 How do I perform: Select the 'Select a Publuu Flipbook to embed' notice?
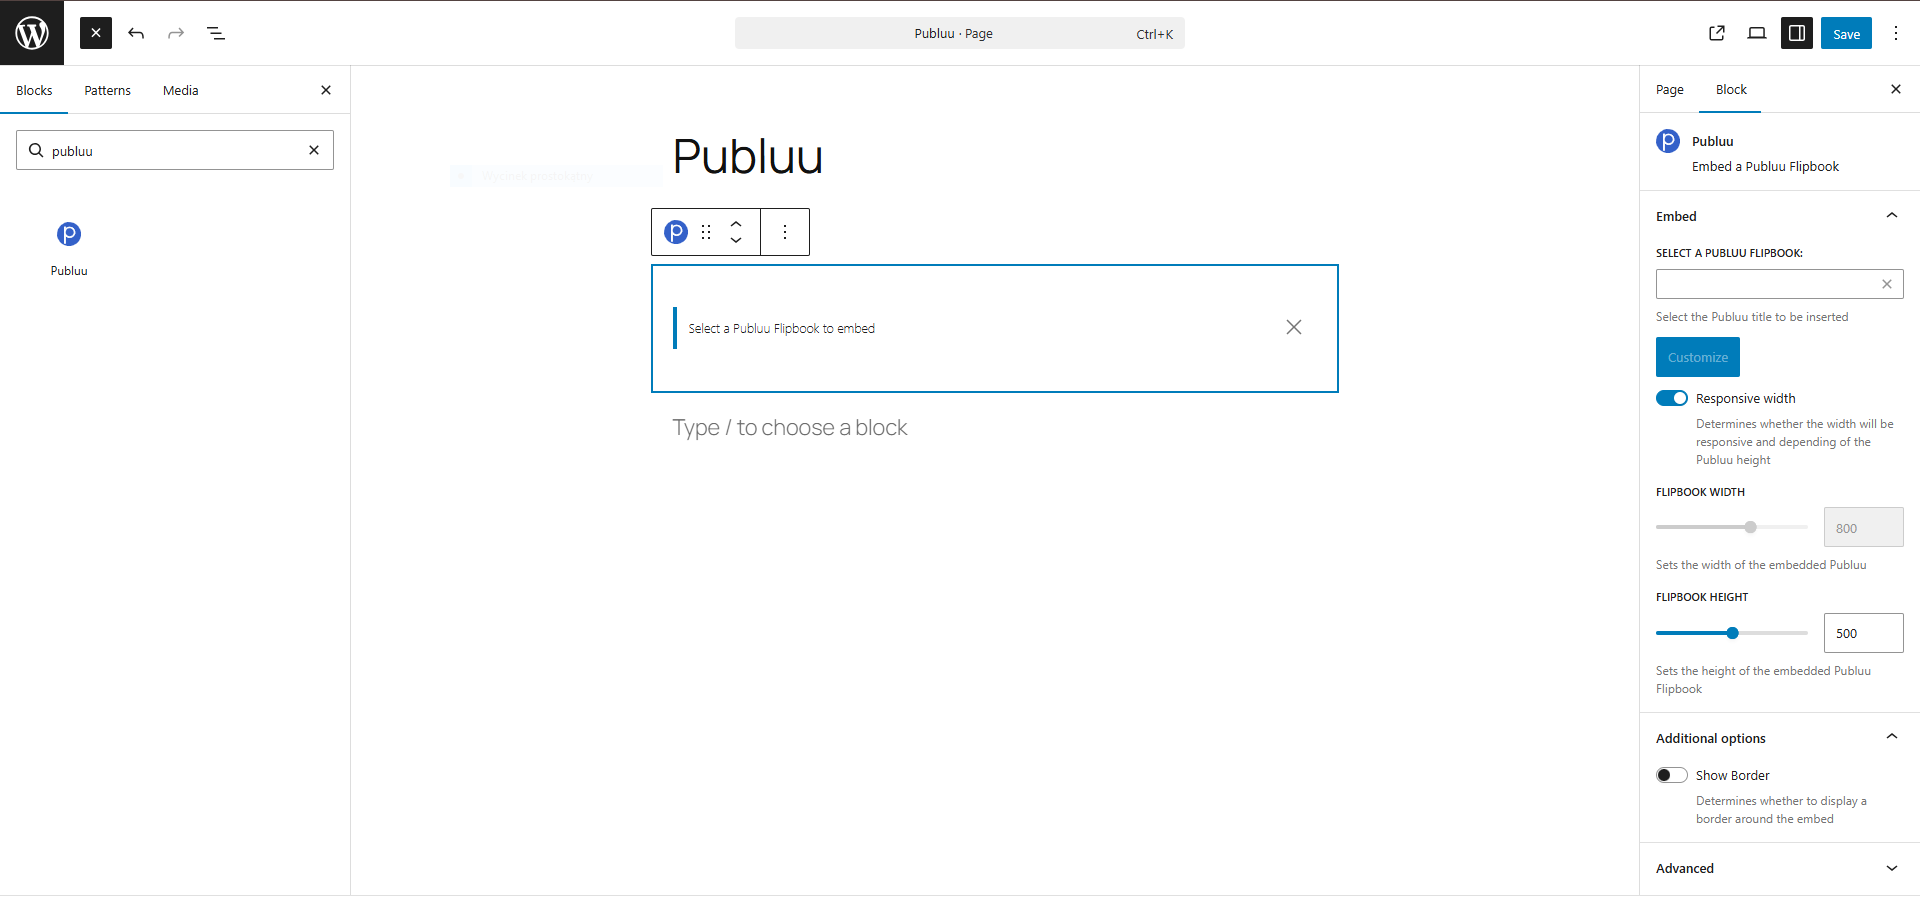coord(781,328)
